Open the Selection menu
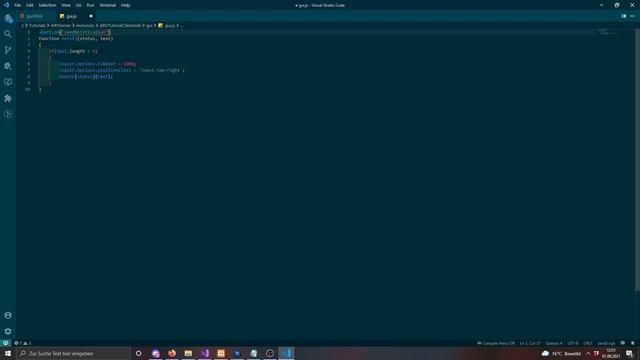The image size is (640, 360). 47,5
